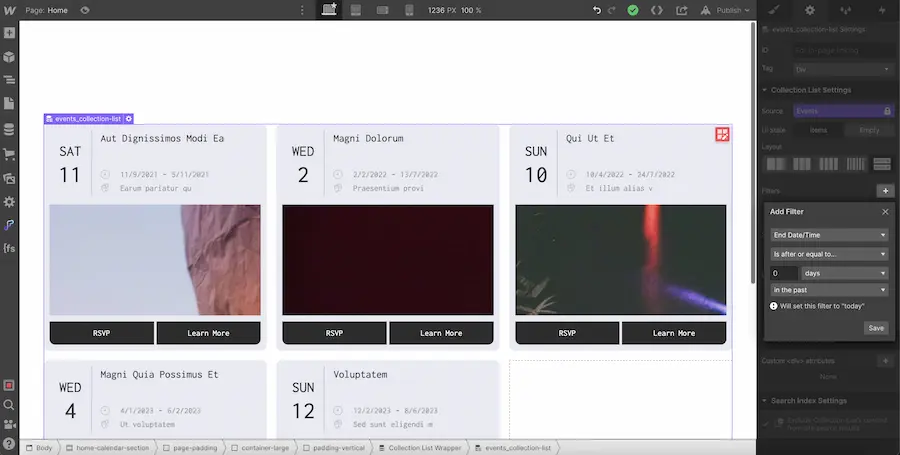
Task: Open the Assets image panel
Action: click(x=9, y=178)
